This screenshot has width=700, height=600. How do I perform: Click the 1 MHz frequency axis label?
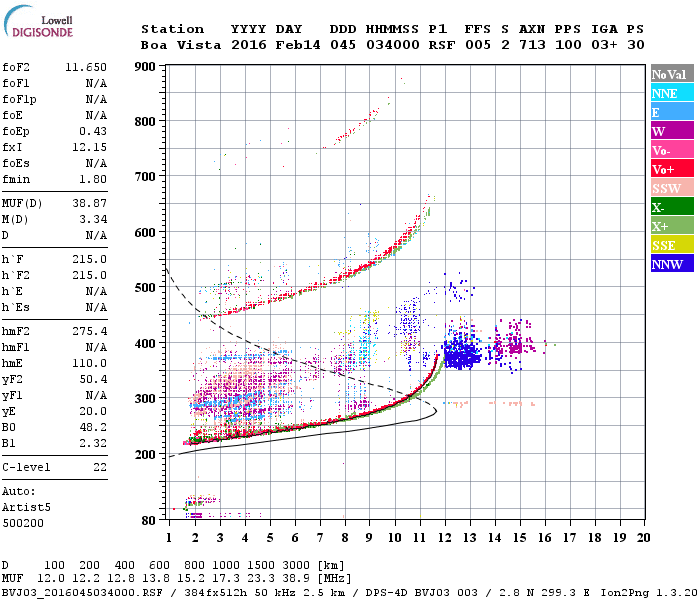[x=169, y=538]
